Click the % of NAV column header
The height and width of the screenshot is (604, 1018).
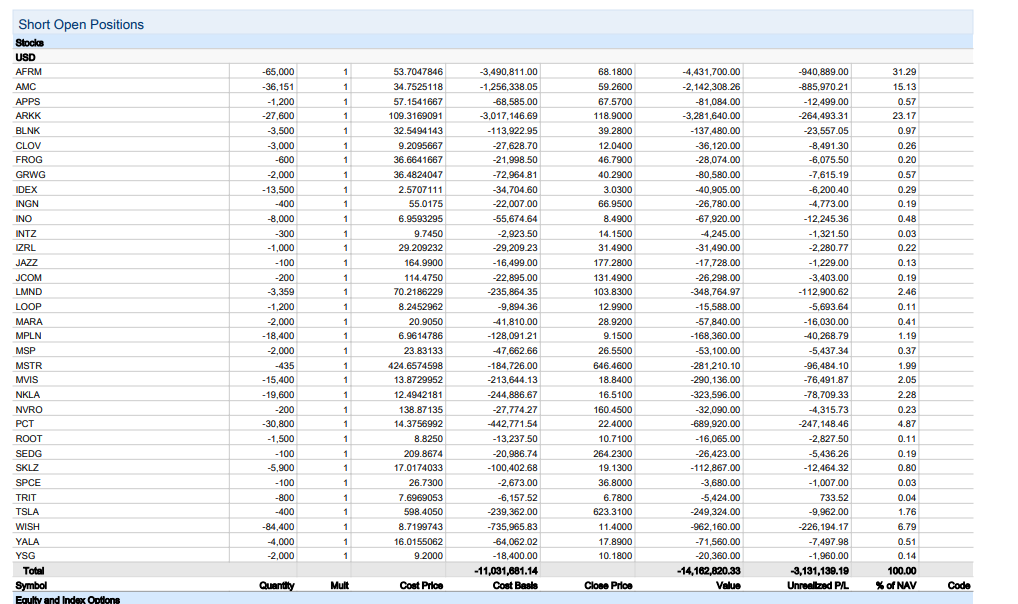click(896, 586)
